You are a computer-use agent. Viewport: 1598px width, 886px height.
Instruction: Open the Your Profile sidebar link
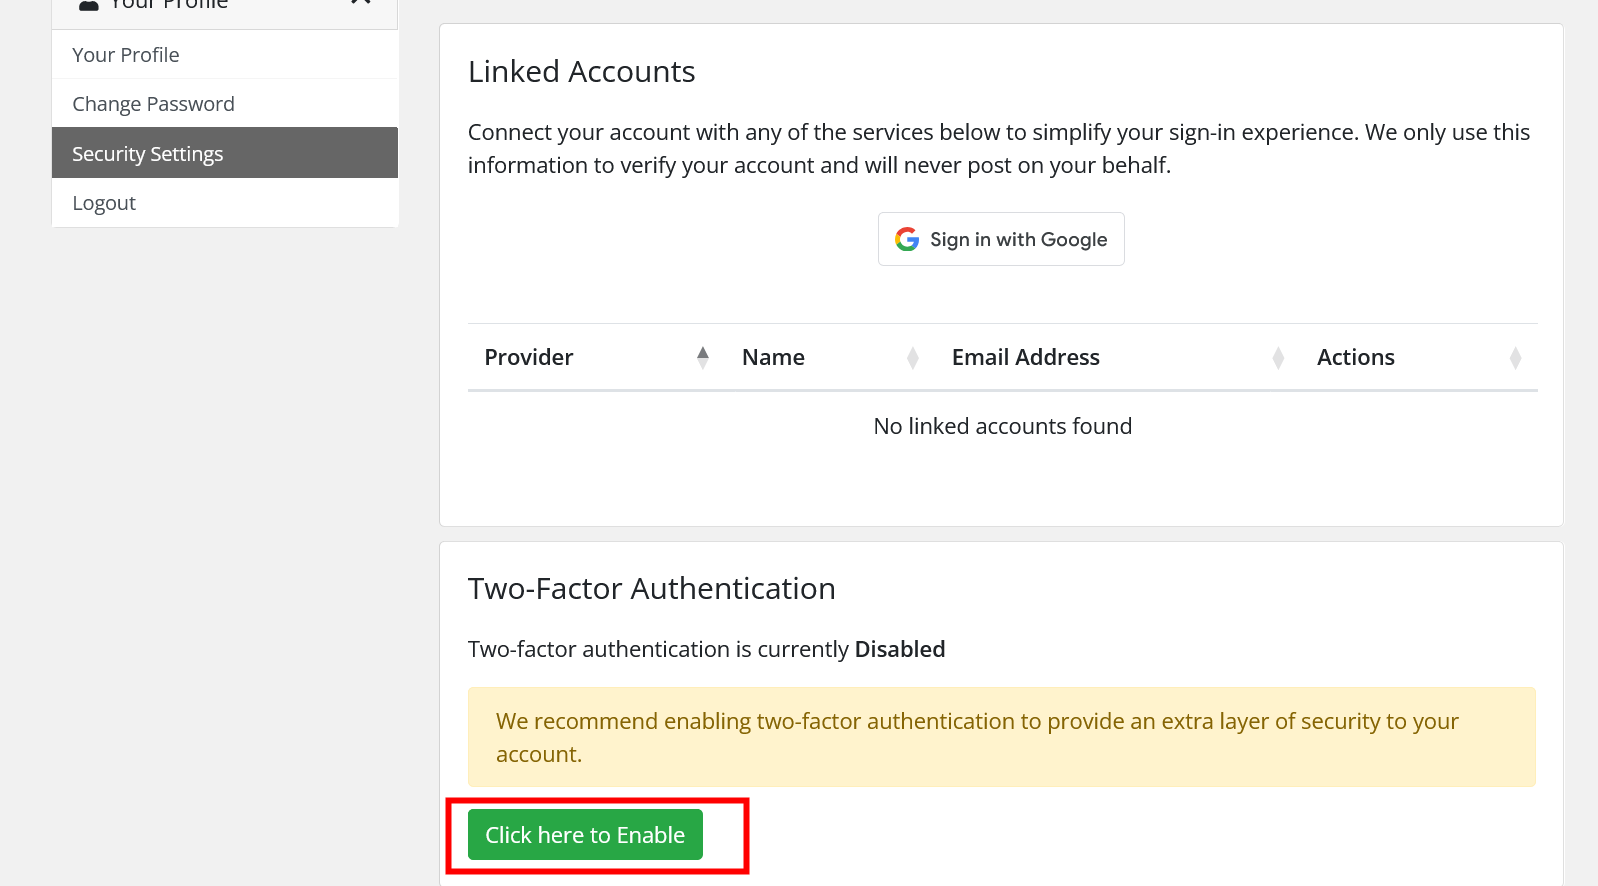(126, 55)
